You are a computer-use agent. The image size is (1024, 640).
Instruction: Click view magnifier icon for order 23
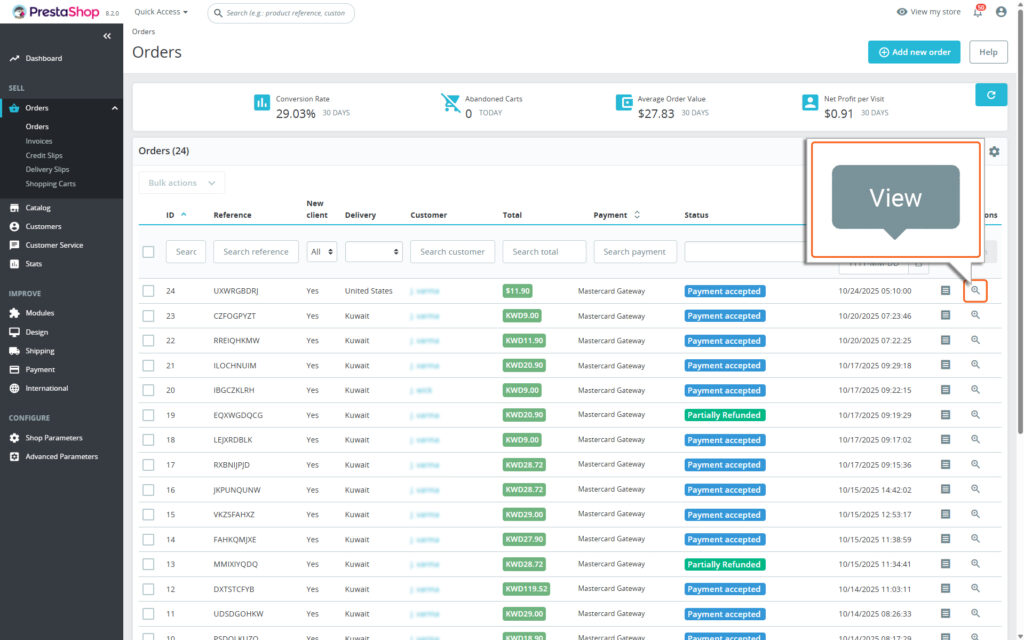(x=975, y=316)
